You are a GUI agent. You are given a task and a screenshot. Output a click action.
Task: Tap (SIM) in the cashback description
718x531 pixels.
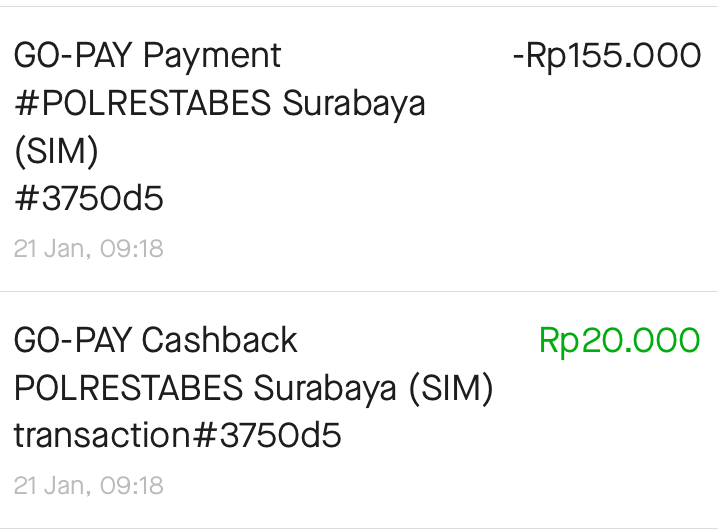pyautogui.click(x=450, y=389)
